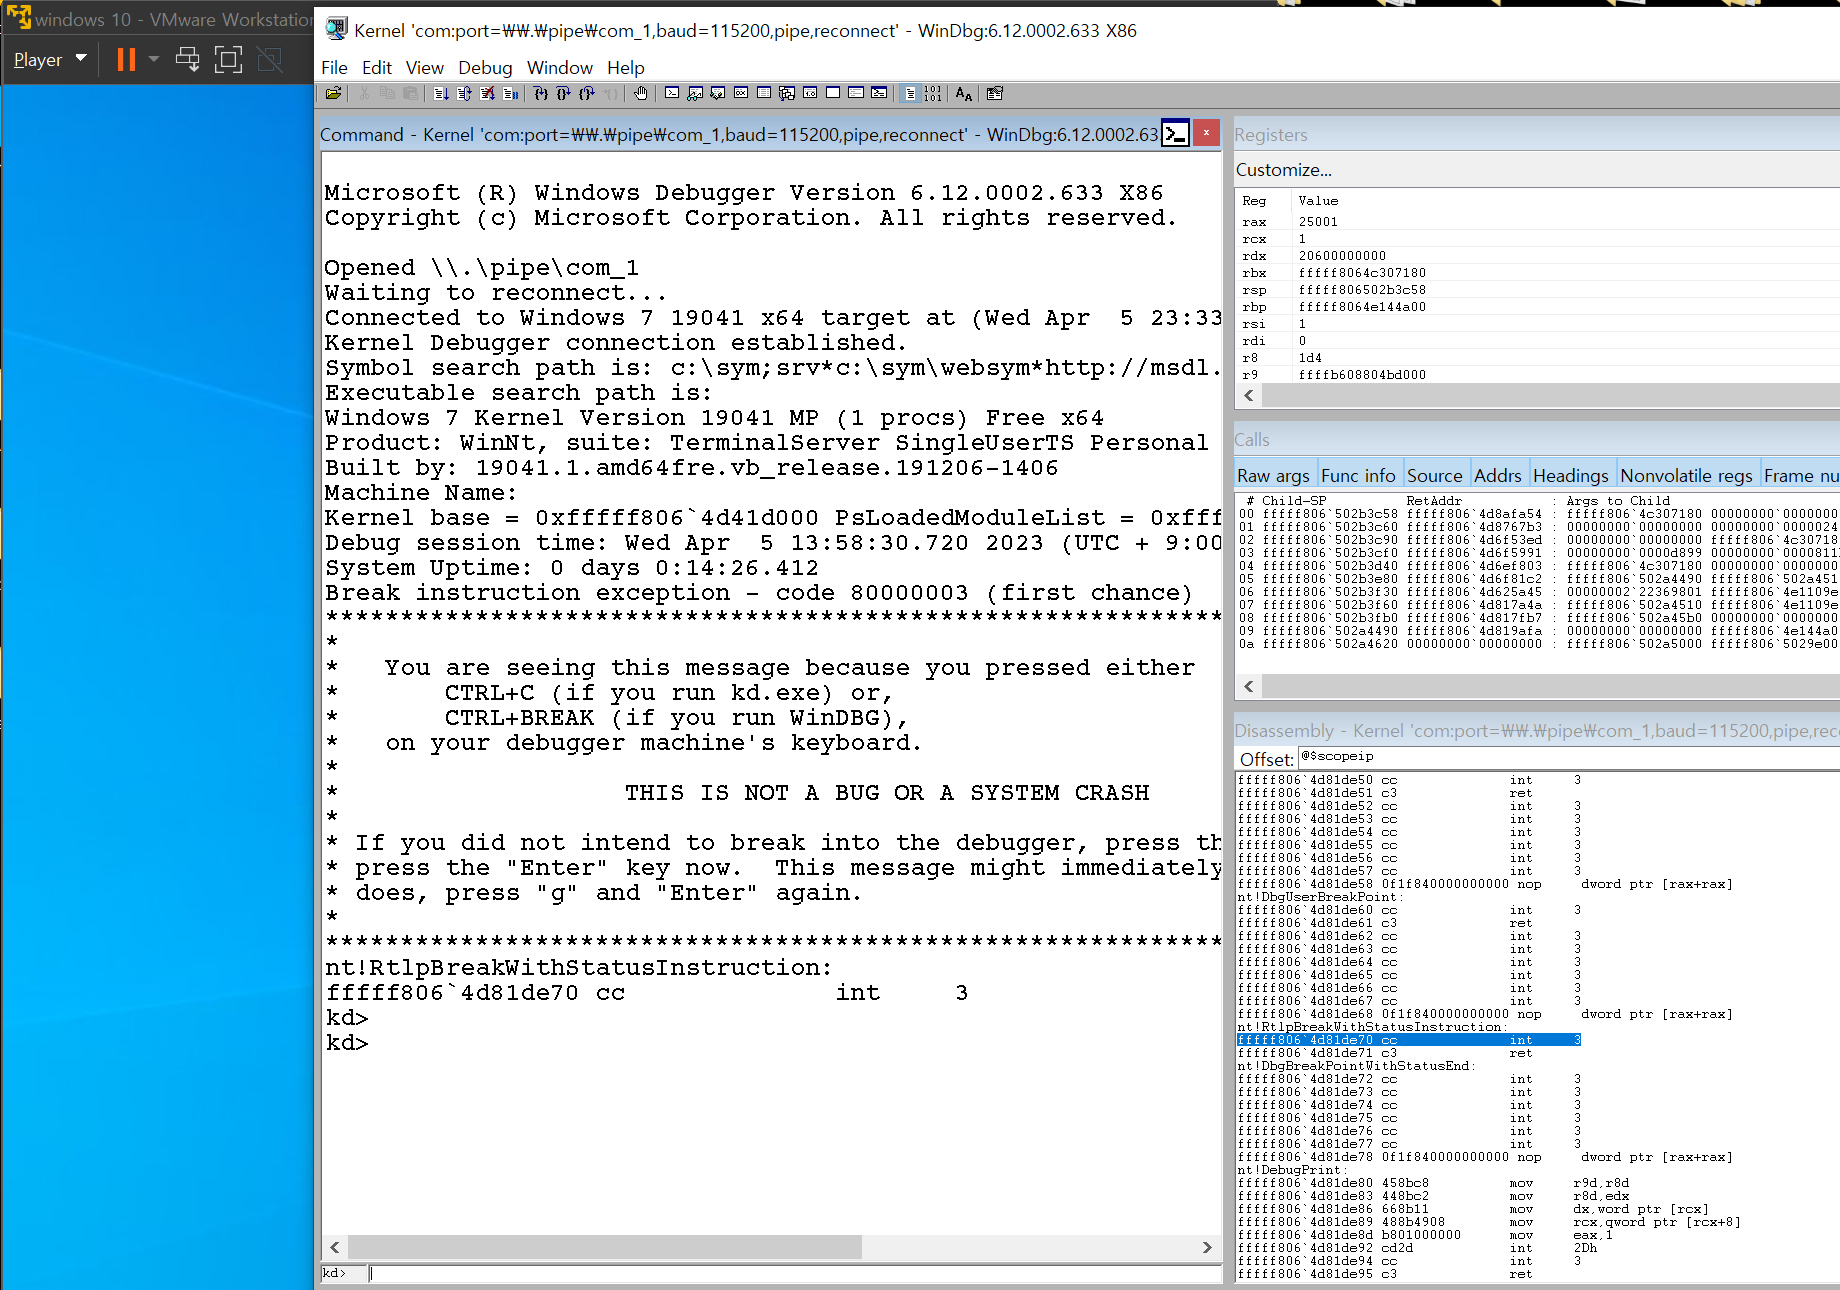
Task: Send Ctrl+Alt+Del via VMware toolbar icon
Action: click(x=187, y=60)
